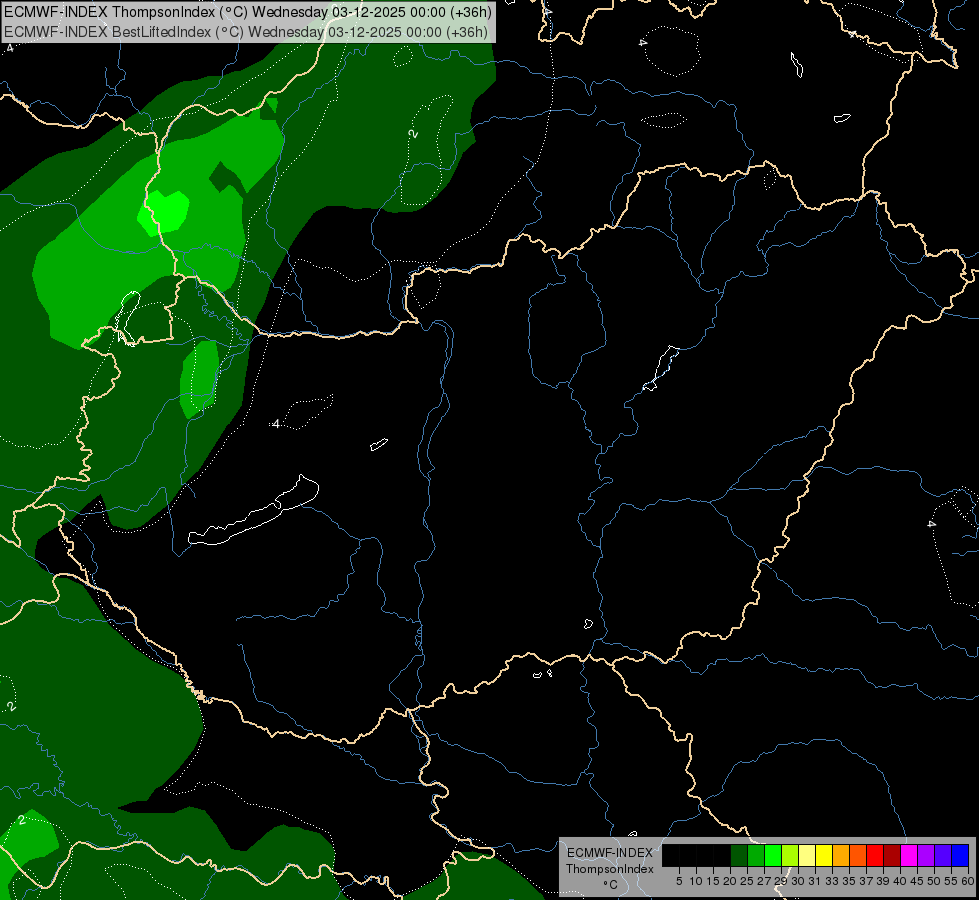The height and width of the screenshot is (900, 979).
Task: Click the purple 45–50 legend swatch
Action: point(926,855)
